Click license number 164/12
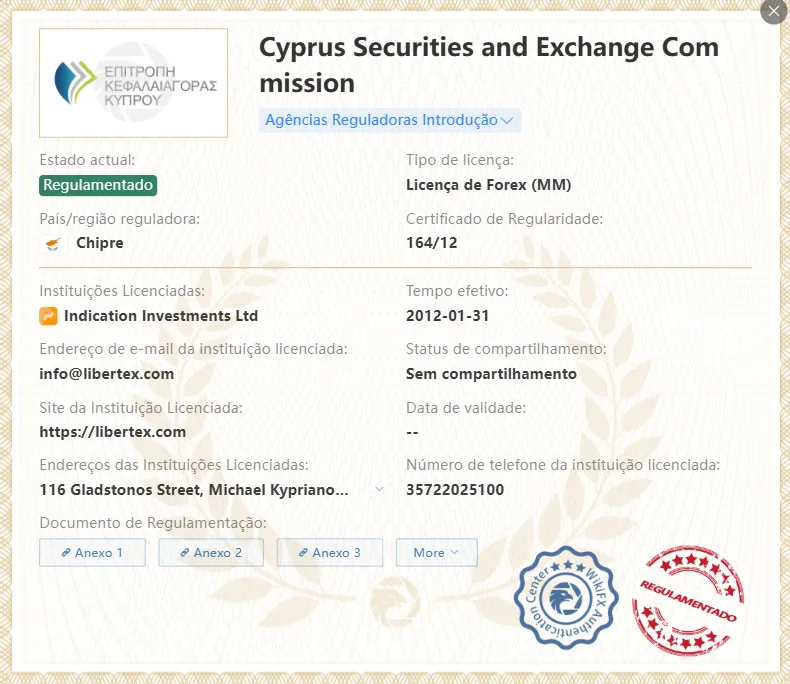The width and height of the screenshot is (790, 684). point(432,243)
